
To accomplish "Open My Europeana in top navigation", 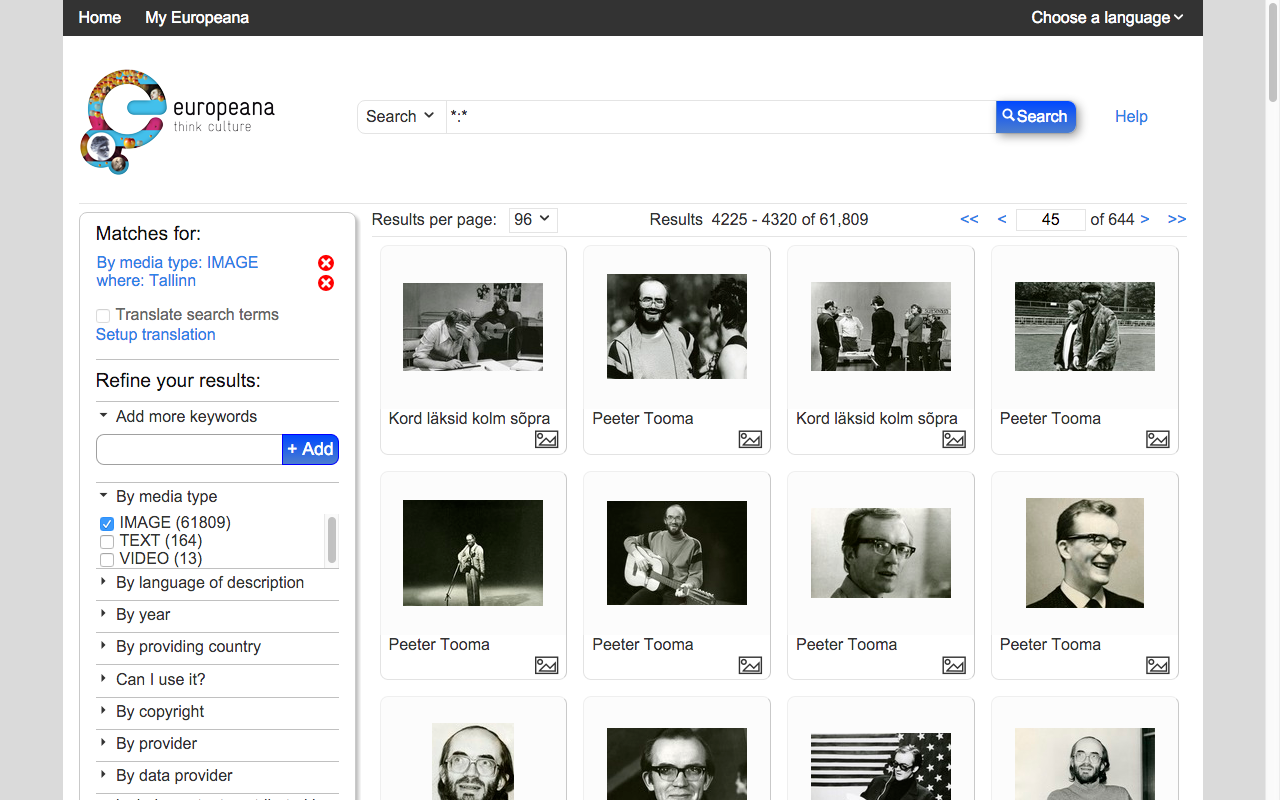I will tap(197, 17).
